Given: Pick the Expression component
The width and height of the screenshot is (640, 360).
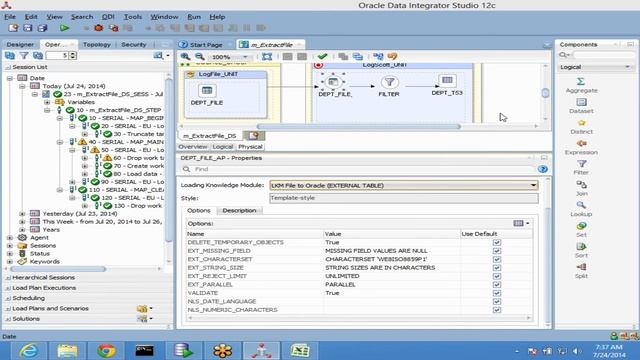Looking at the screenshot, I should (581, 147).
